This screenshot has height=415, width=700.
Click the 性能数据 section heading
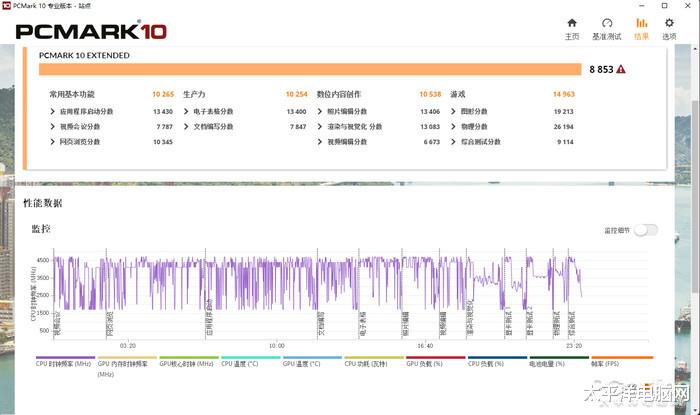42,203
